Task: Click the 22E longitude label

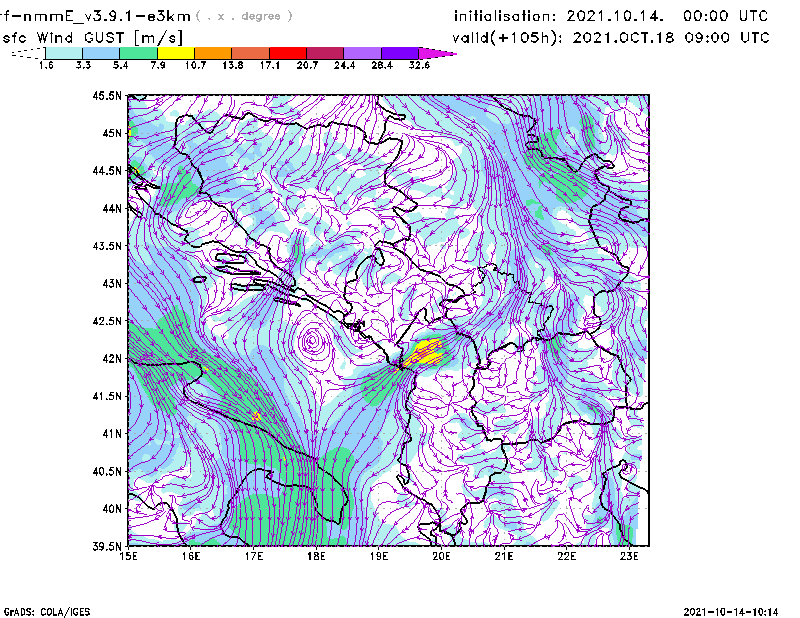Action: 567,556
